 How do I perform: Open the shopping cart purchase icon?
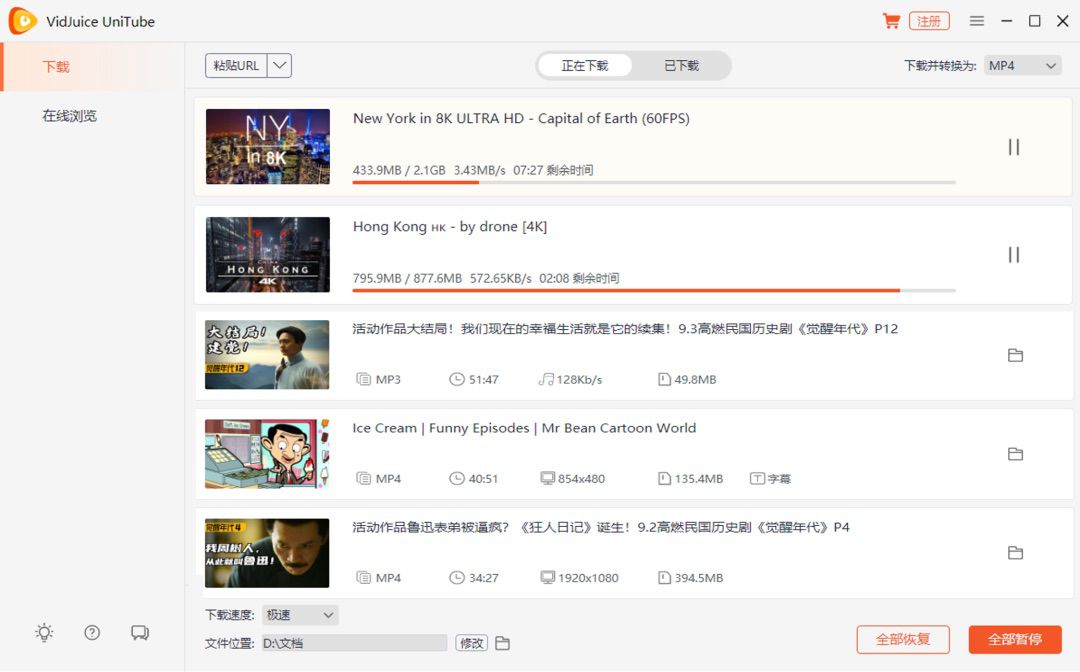(x=891, y=21)
